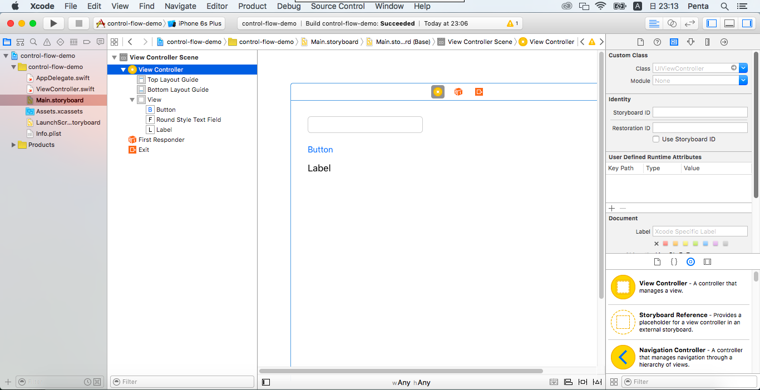Collapse the control-flow-demo project root

[6, 56]
